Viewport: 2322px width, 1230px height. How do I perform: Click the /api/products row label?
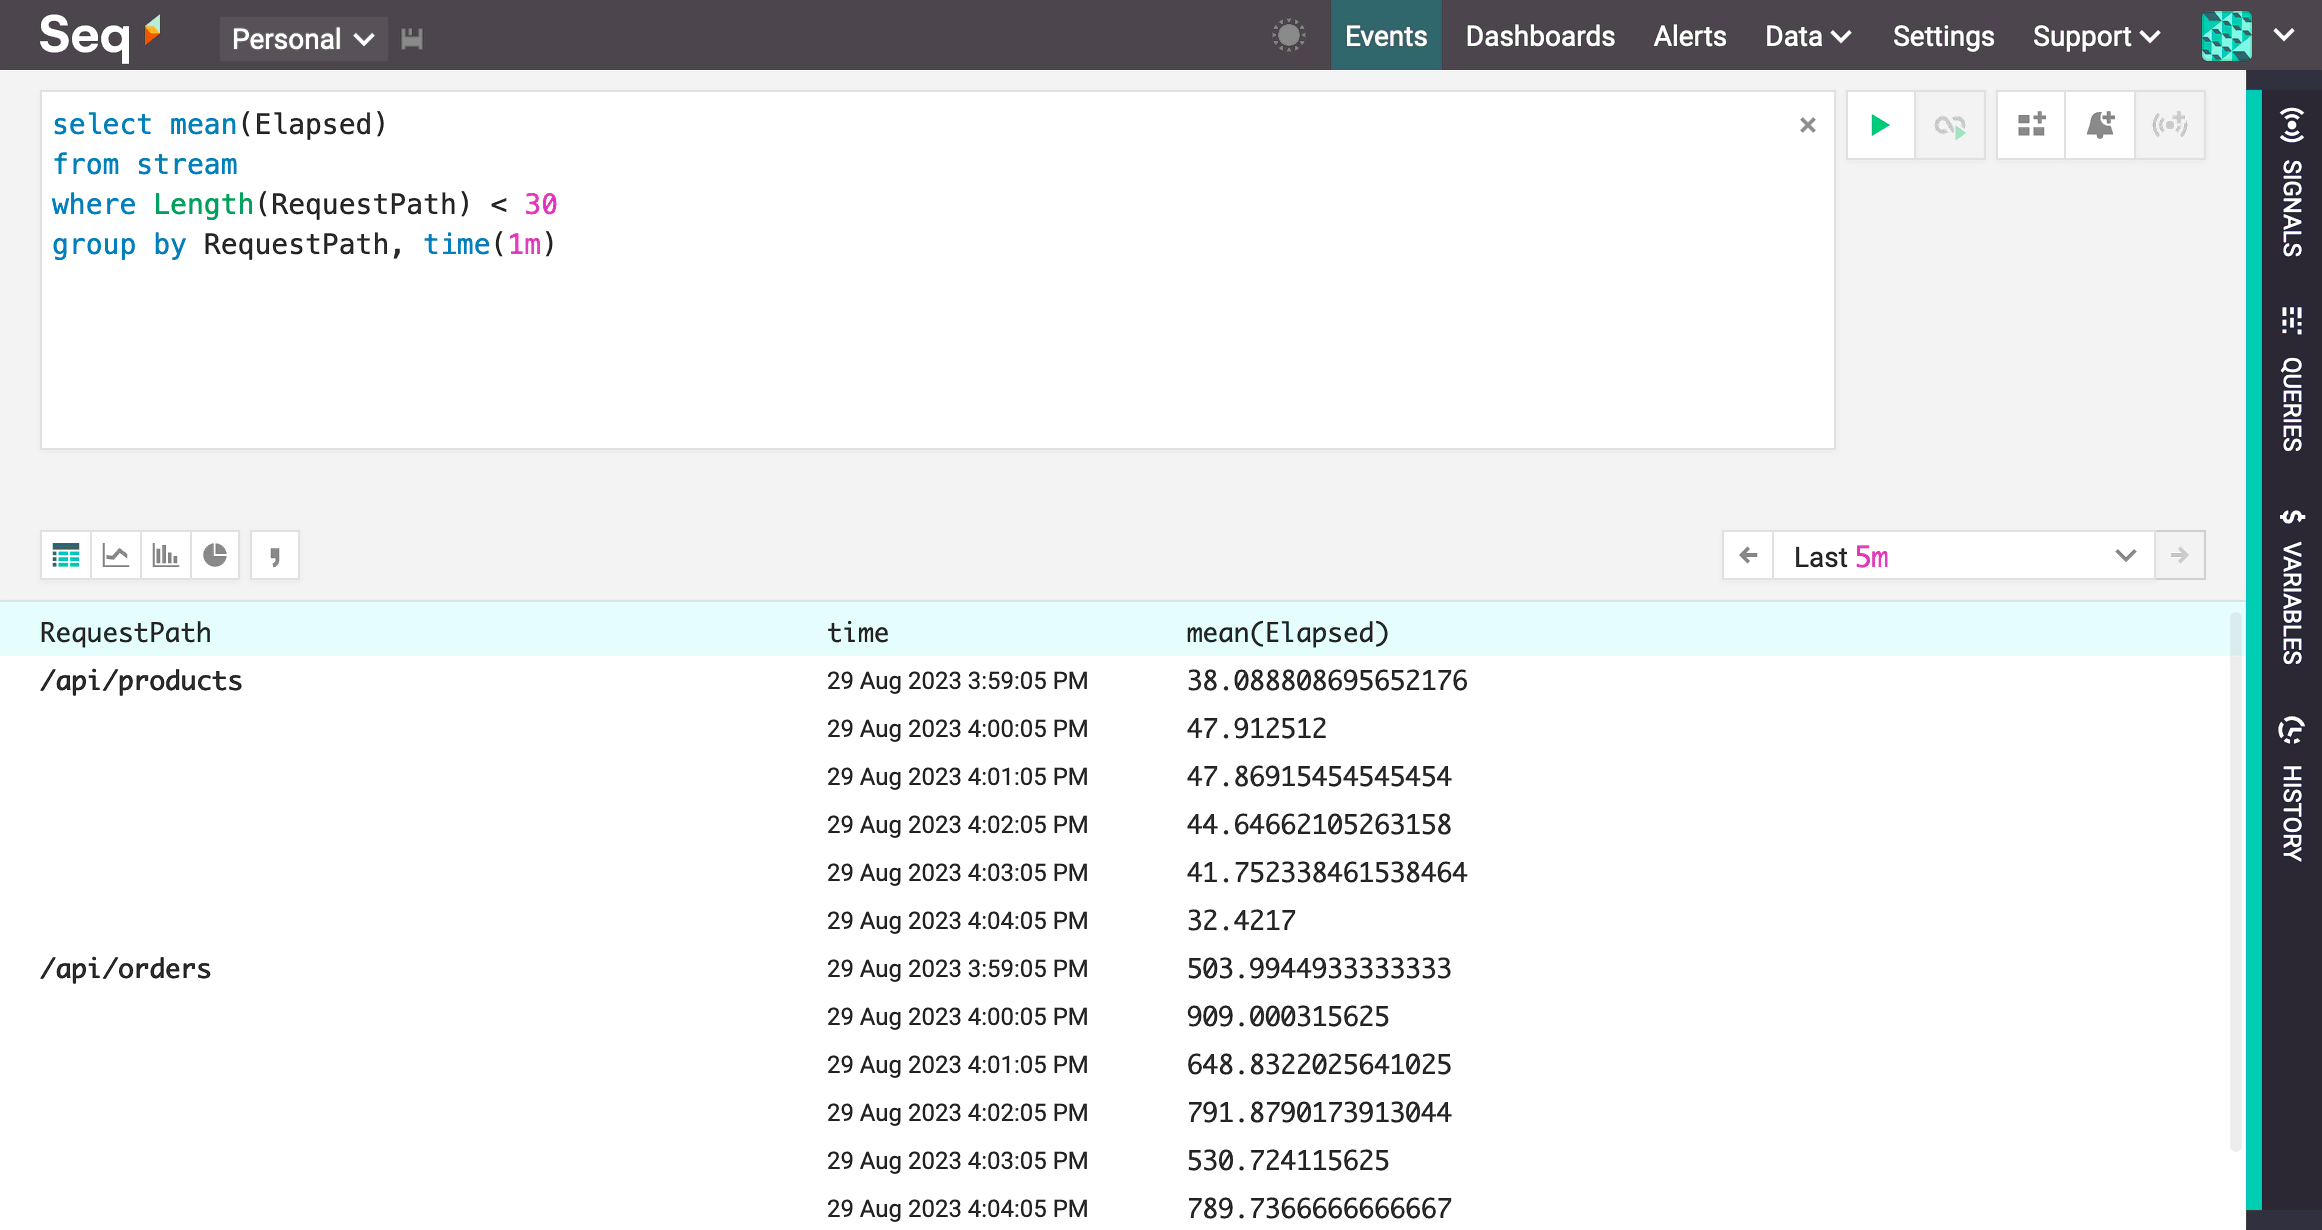pyautogui.click(x=141, y=681)
